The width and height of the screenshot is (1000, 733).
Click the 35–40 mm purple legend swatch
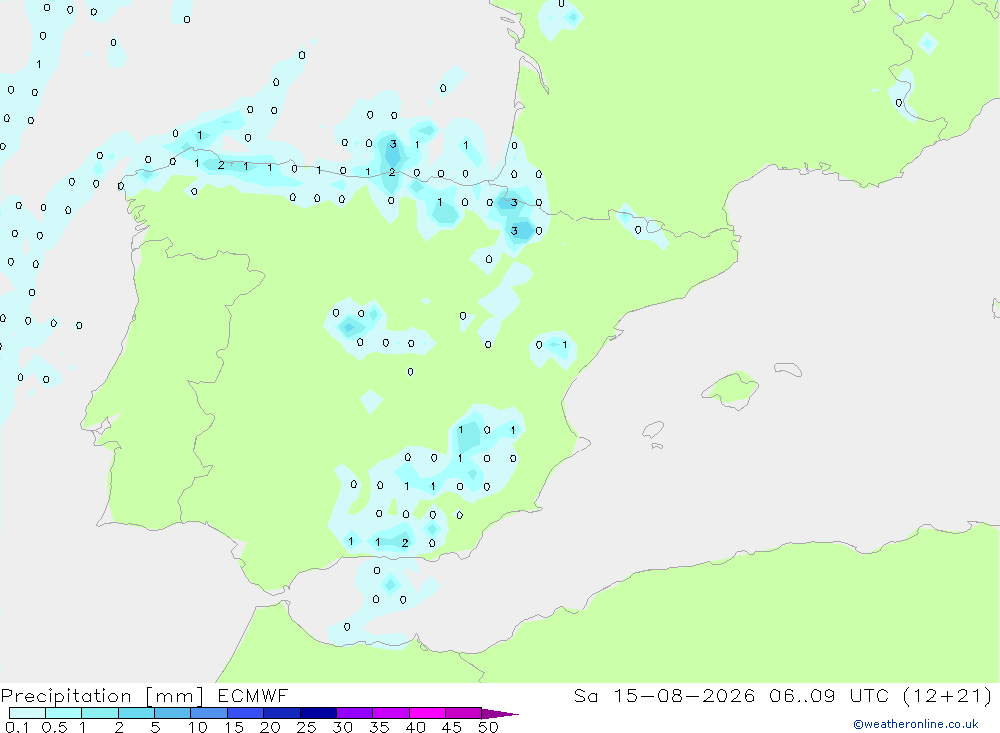[391, 713]
